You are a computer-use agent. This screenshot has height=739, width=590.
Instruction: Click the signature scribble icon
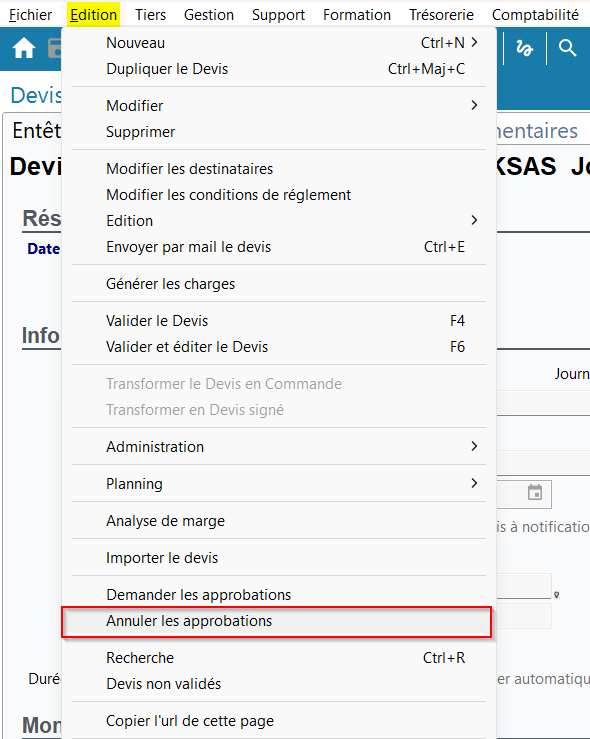tap(524, 48)
